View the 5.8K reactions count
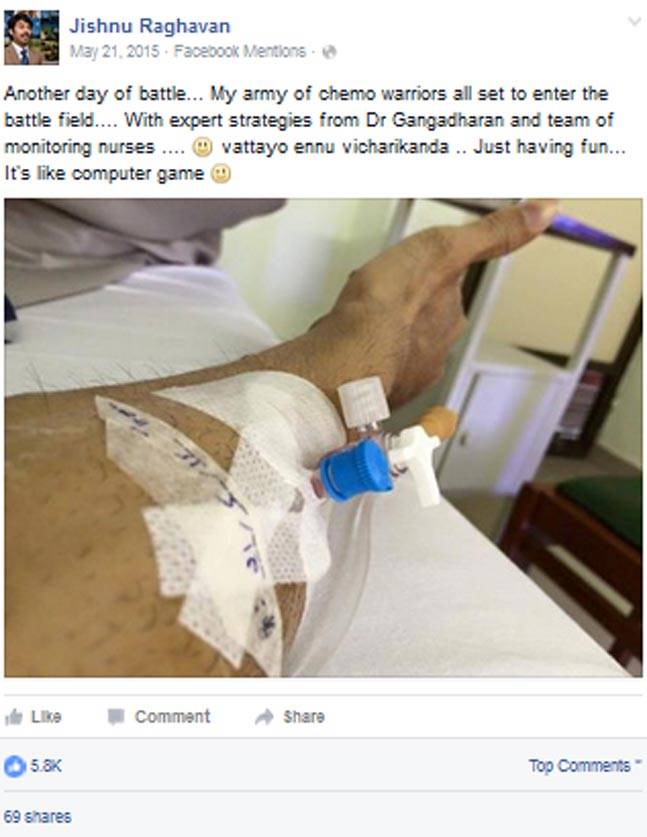Image resolution: width=647 pixels, height=837 pixels. (x=46, y=766)
